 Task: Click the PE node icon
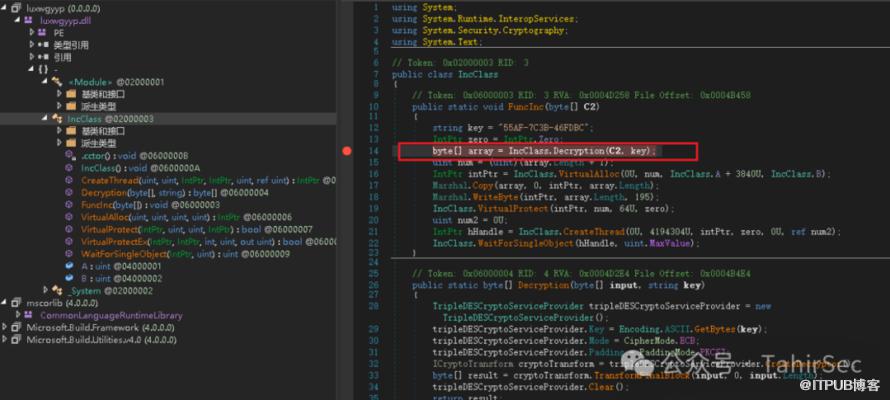click(x=41, y=32)
